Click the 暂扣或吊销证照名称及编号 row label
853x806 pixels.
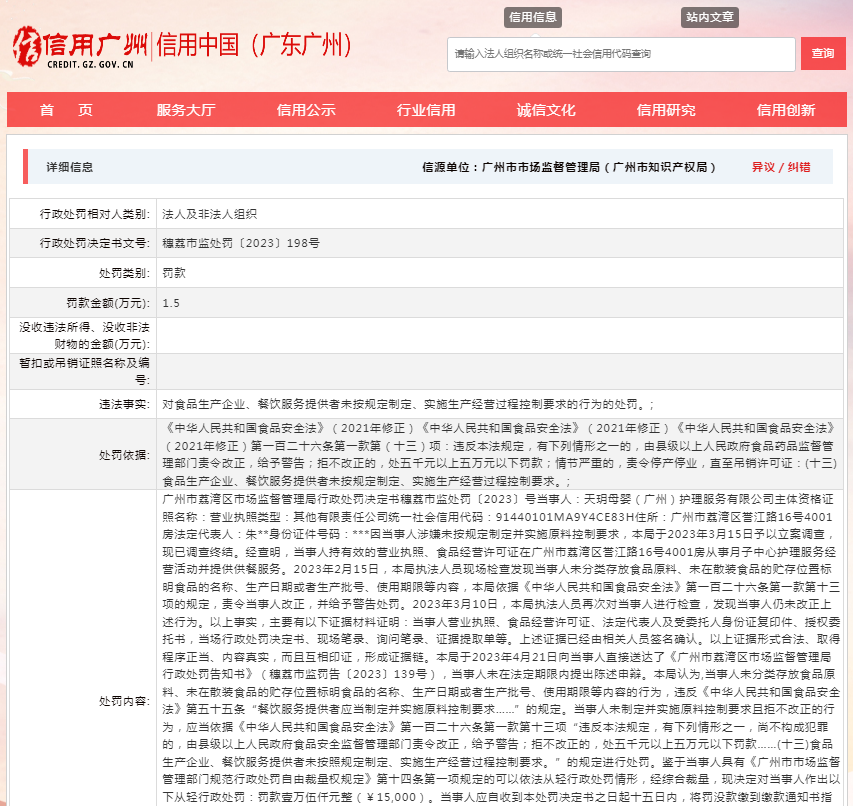tap(84, 371)
